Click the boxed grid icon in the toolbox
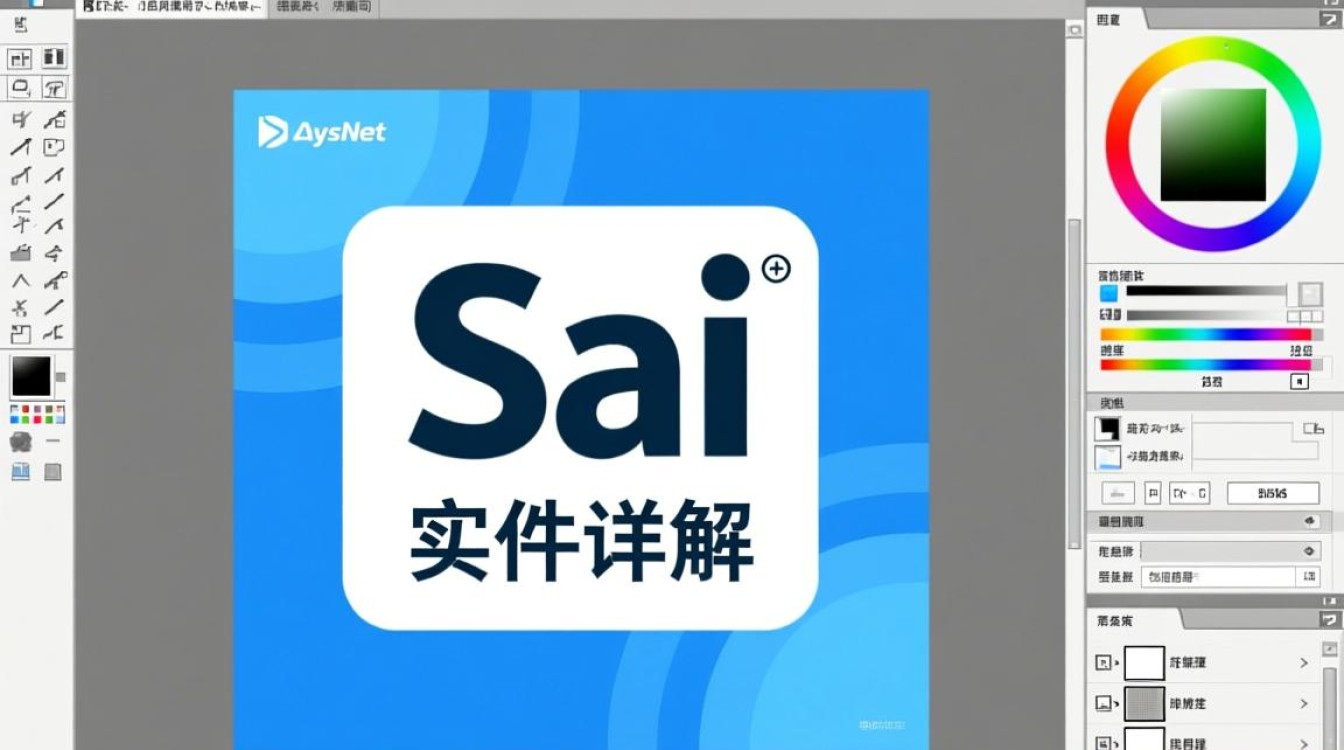1344x750 pixels. 21,58
